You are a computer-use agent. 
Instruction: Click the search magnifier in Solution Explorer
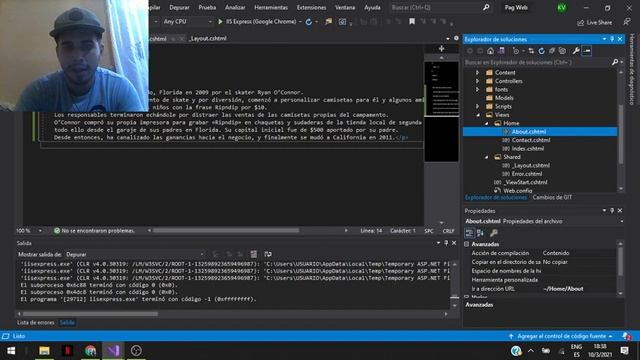(x=615, y=62)
